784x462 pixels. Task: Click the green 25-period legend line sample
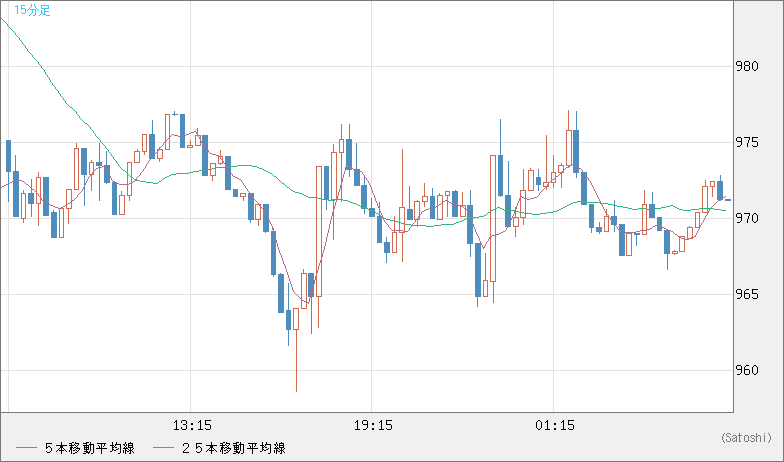coord(164,448)
